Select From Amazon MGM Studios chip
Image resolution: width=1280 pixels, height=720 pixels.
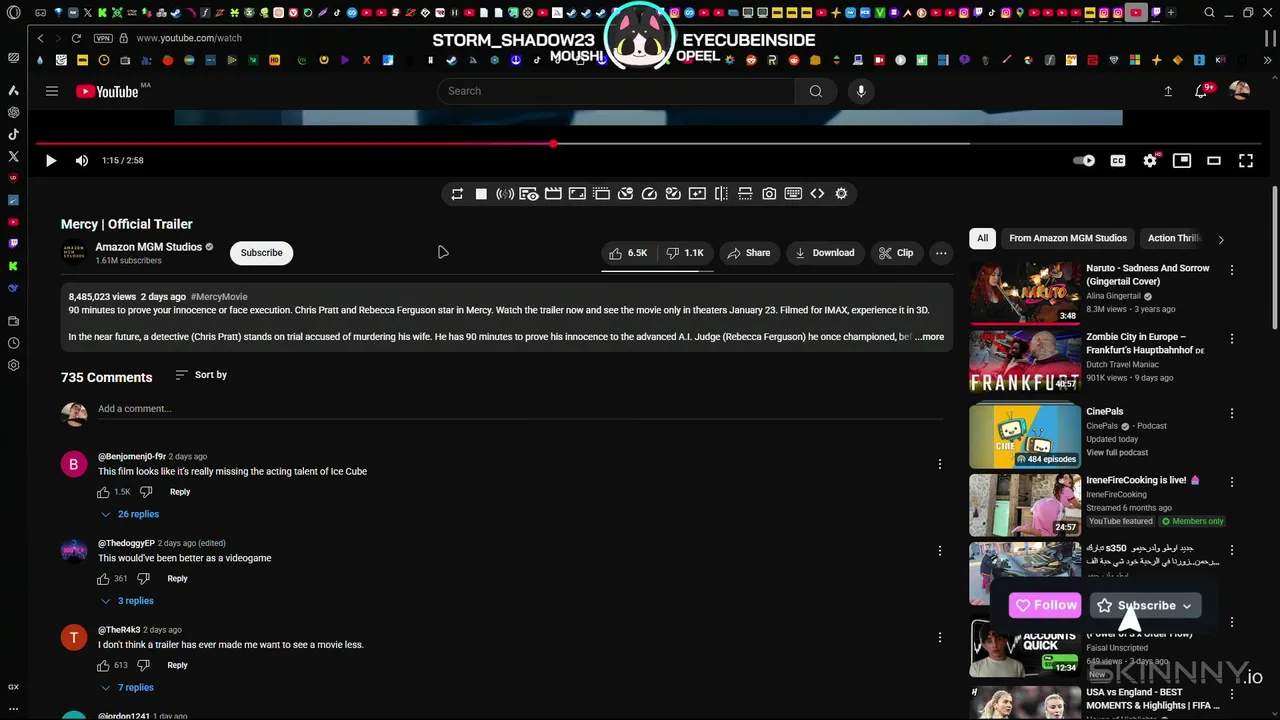point(1067,238)
